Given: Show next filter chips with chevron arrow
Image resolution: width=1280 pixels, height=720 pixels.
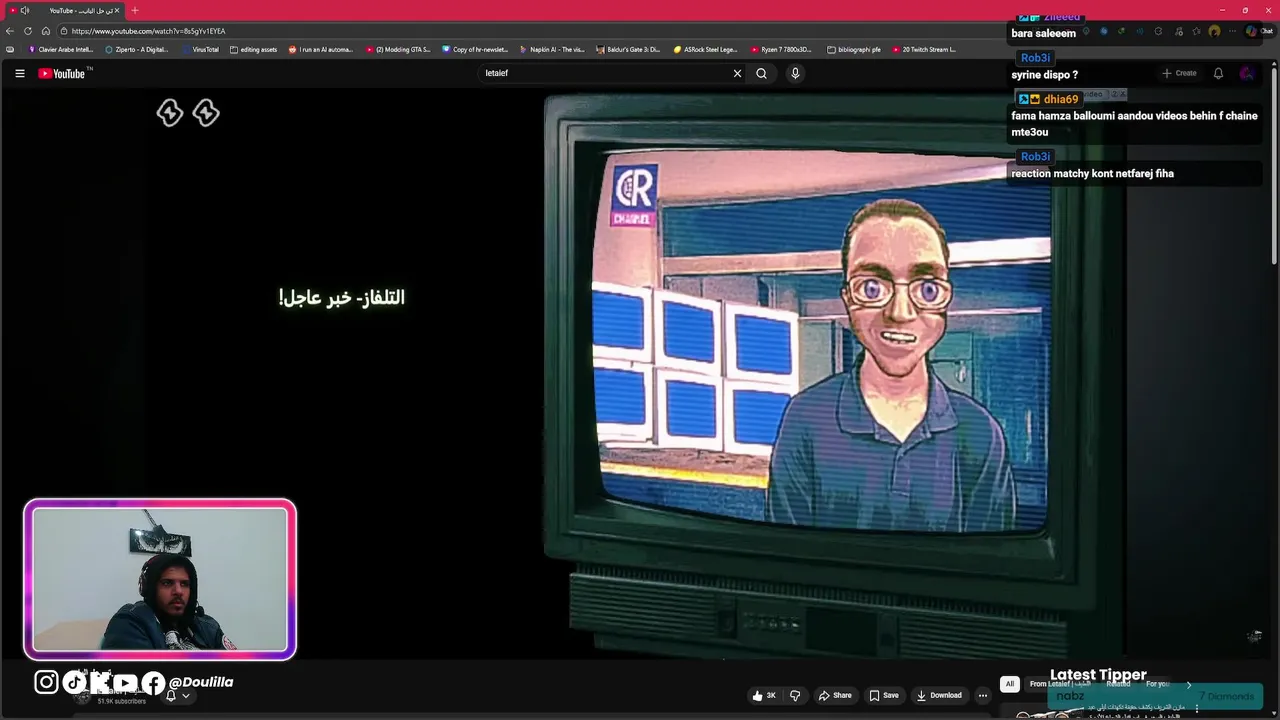Looking at the screenshot, I should pyautogui.click(x=1188, y=684).
